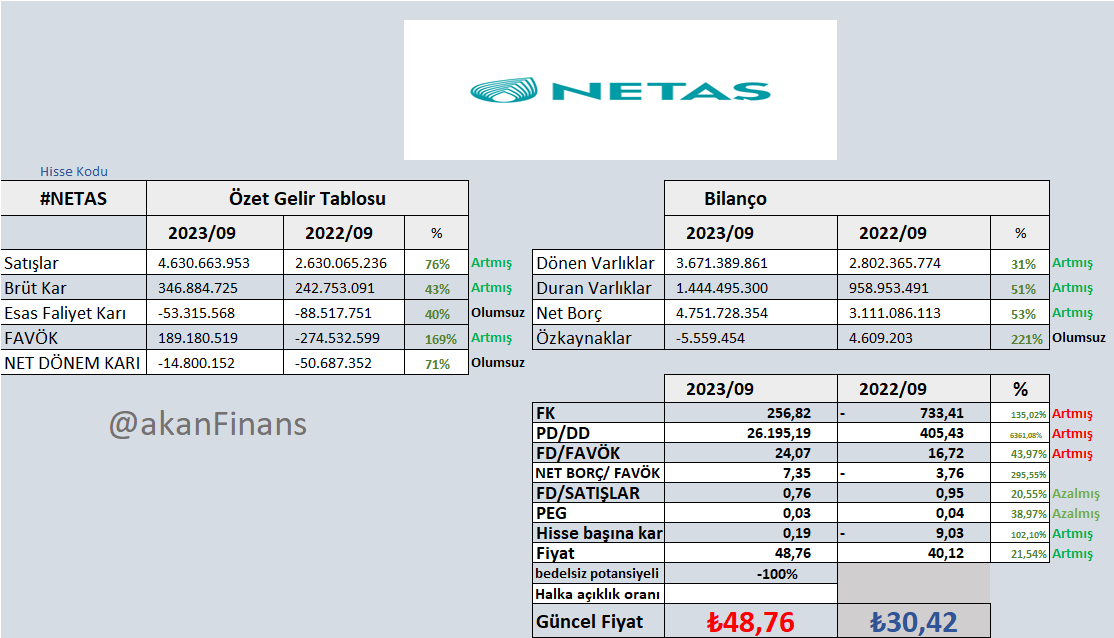Viewport: 1114px width, 638px height.
Task: Click the Fiyat row label
Action: click(598, 553)
